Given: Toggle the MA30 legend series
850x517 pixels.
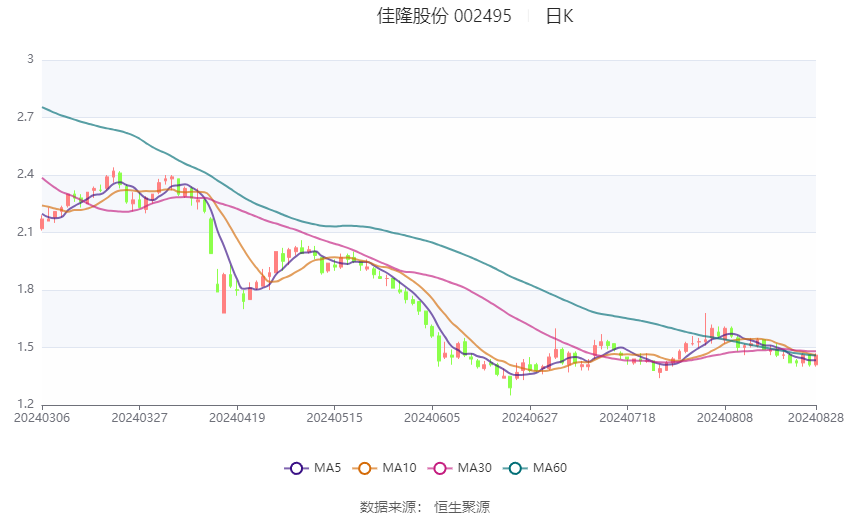Looking at the screenshot, I should point(460,468).
